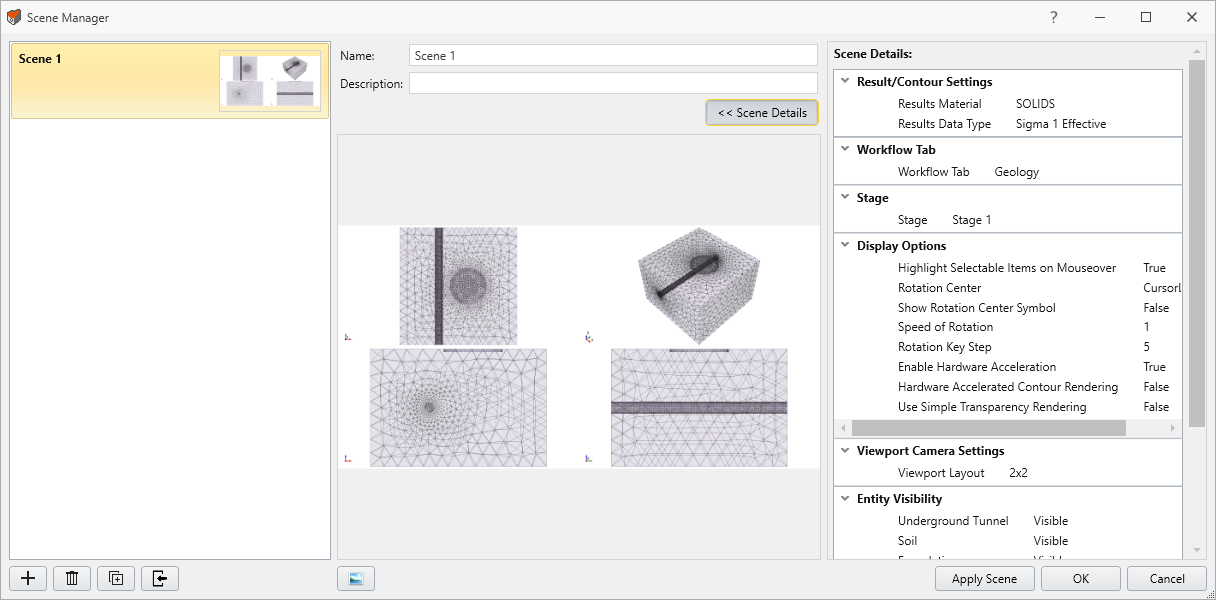Click the horizontal scrollbar in Display Options
Image resolution: width=1216 pixels, height=600 pixels.
tap(988, 428)
